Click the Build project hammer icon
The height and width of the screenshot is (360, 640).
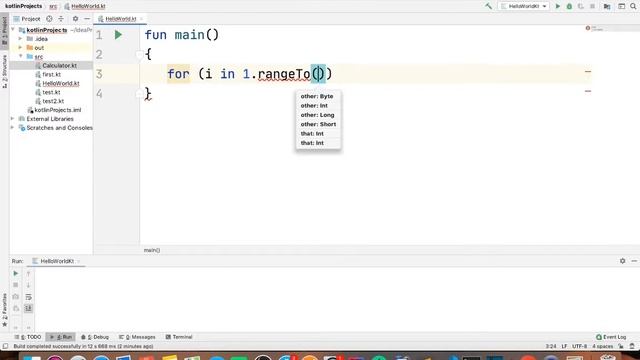[x=488, y=6]
